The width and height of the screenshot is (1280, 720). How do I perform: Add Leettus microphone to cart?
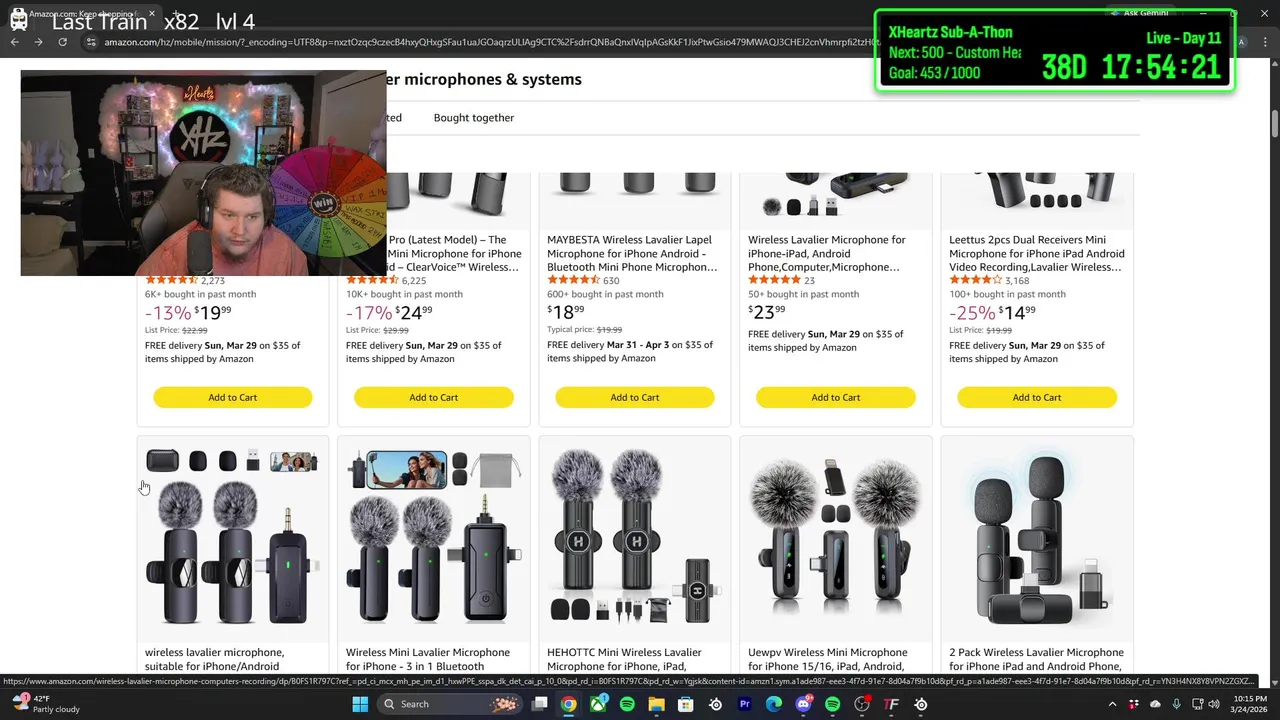pyautogui.click(x=1036, y=397)
